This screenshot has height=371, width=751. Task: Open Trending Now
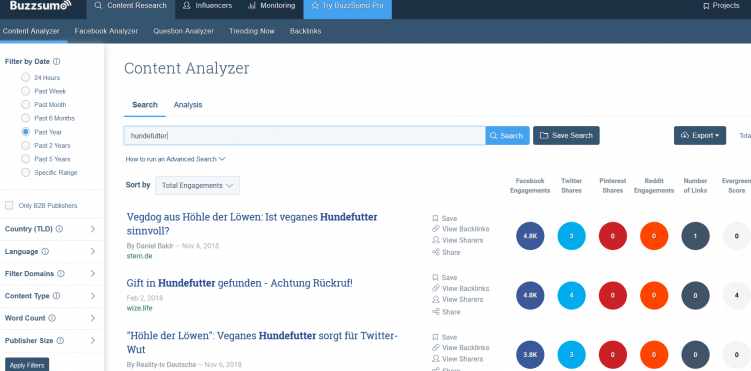(252, 31)
